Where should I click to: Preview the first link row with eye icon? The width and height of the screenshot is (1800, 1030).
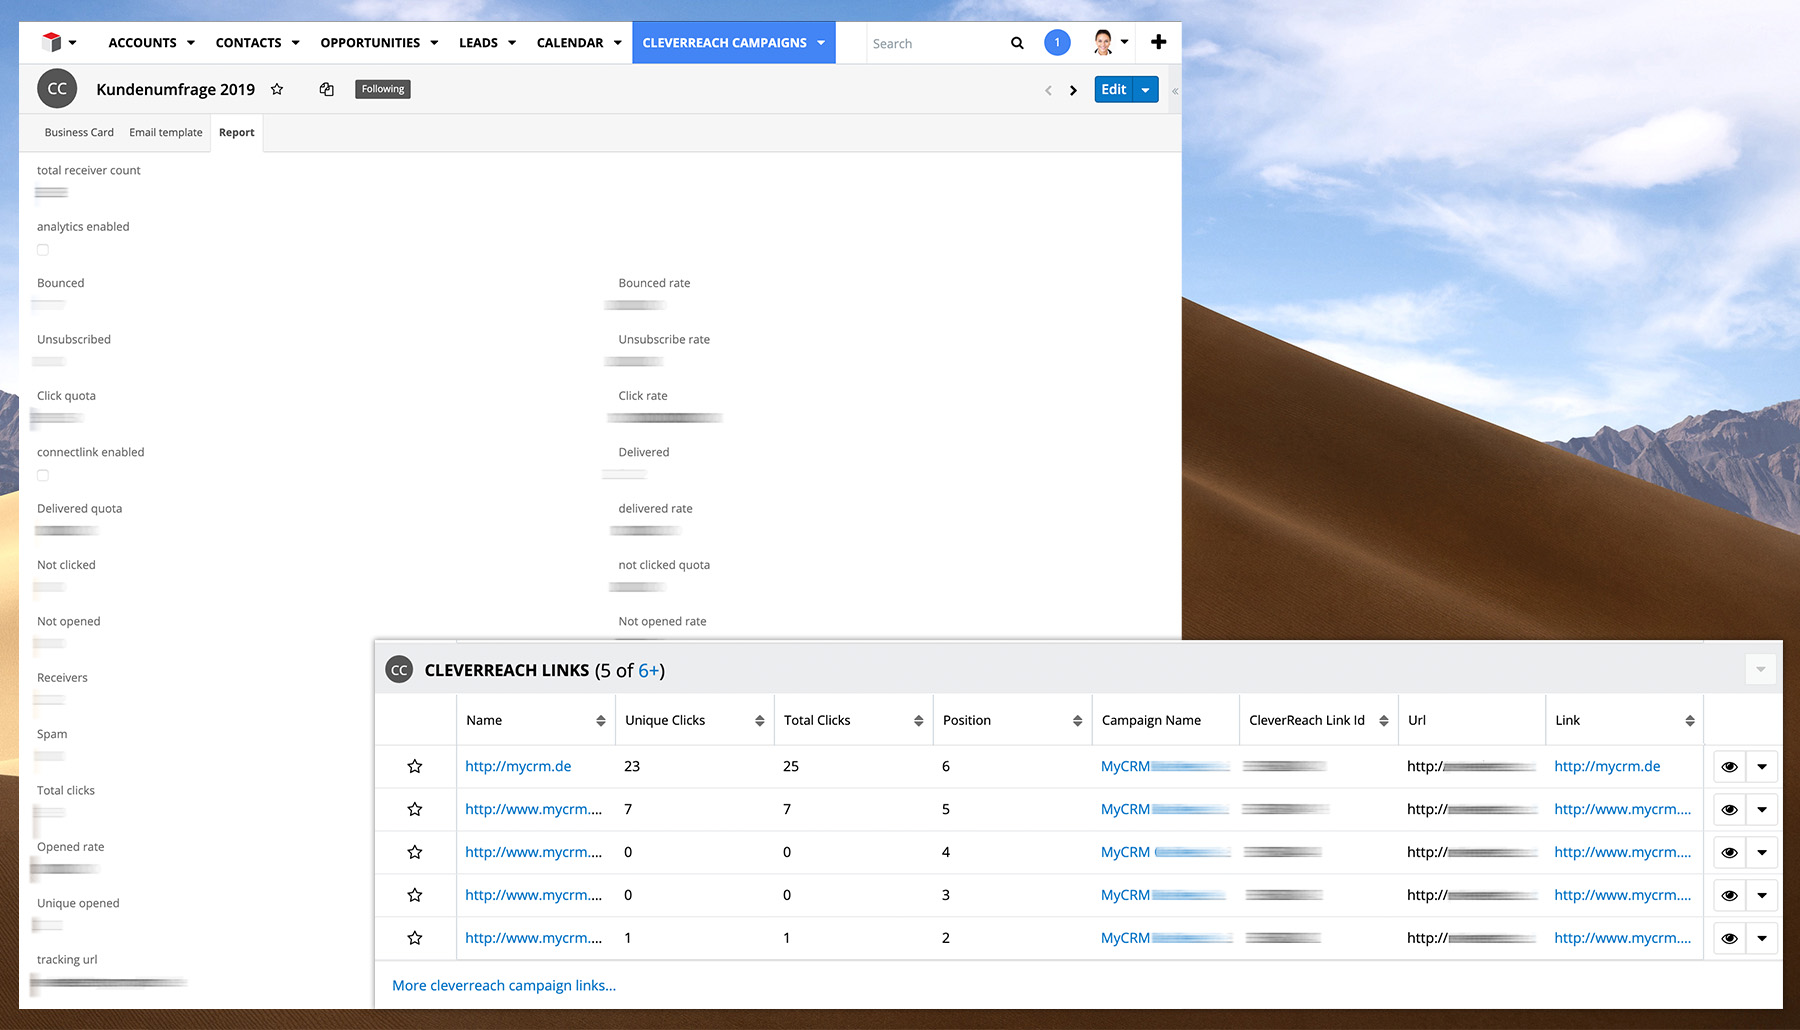(1729, 767)
